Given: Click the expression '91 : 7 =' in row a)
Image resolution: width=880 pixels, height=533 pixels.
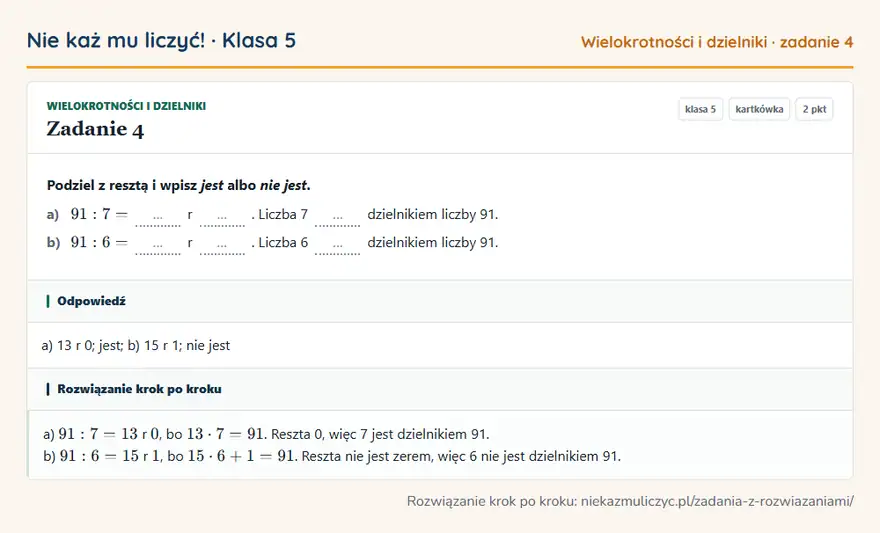Looking at the screenshot, I should 99,214.
